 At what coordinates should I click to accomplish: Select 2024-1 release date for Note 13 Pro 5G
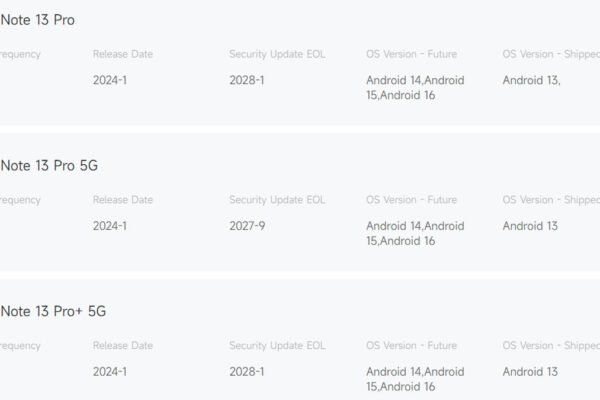pyautogui.click(x=110, y=226)
